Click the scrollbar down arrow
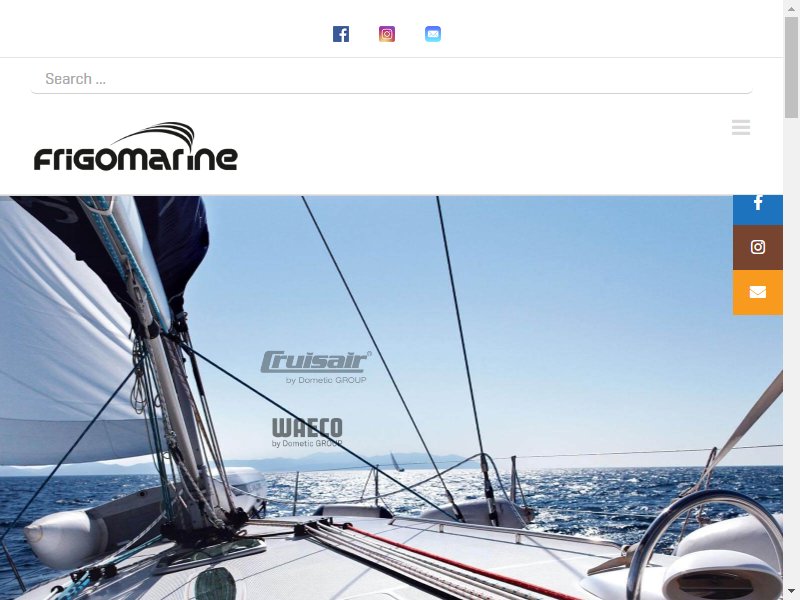Viewport: 800px width, 600px height. [x=792, y=593]
